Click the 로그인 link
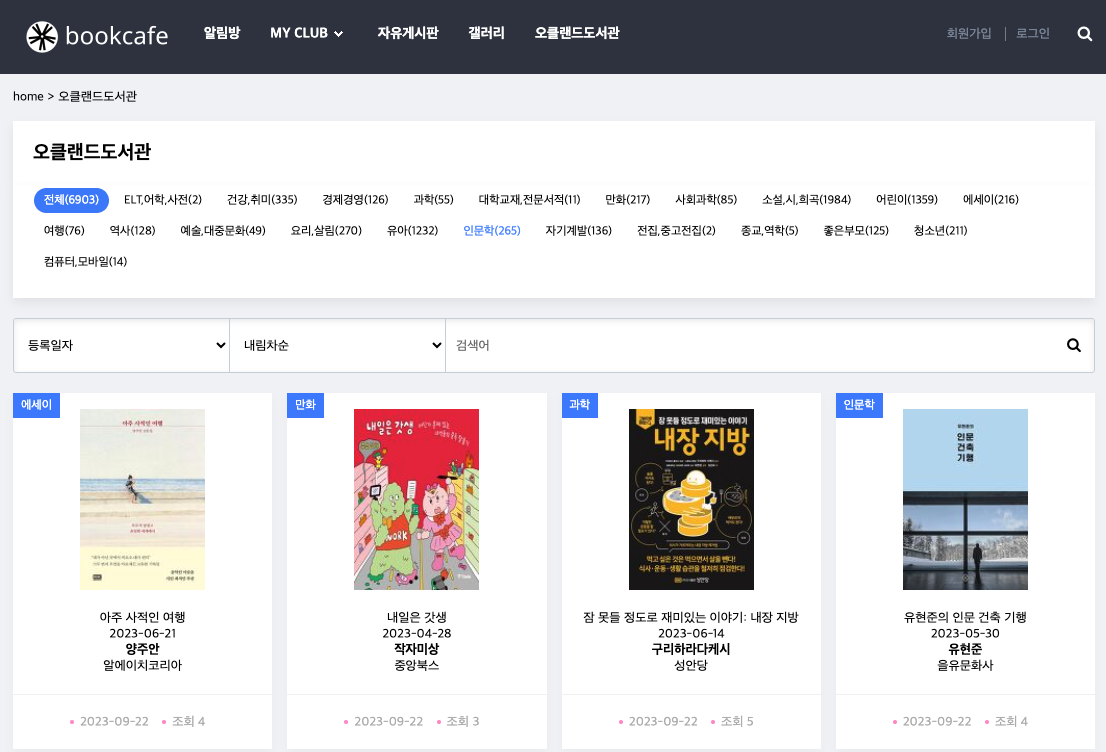 tap(1032, 34)
